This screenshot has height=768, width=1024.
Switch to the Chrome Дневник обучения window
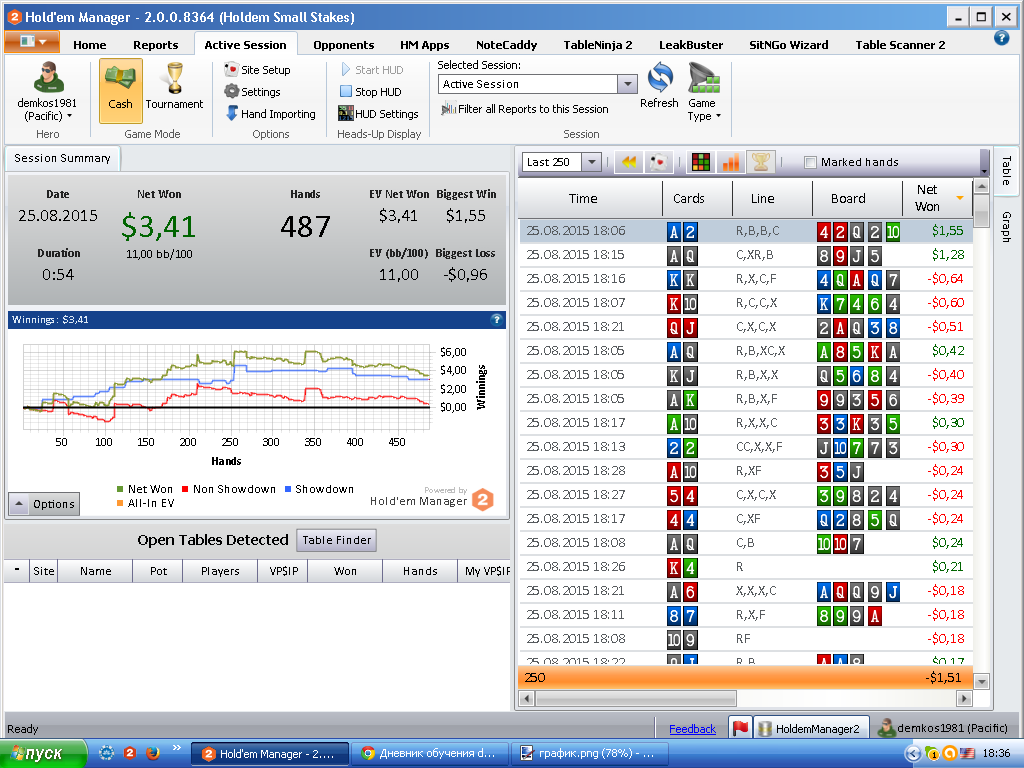(428, 754)
